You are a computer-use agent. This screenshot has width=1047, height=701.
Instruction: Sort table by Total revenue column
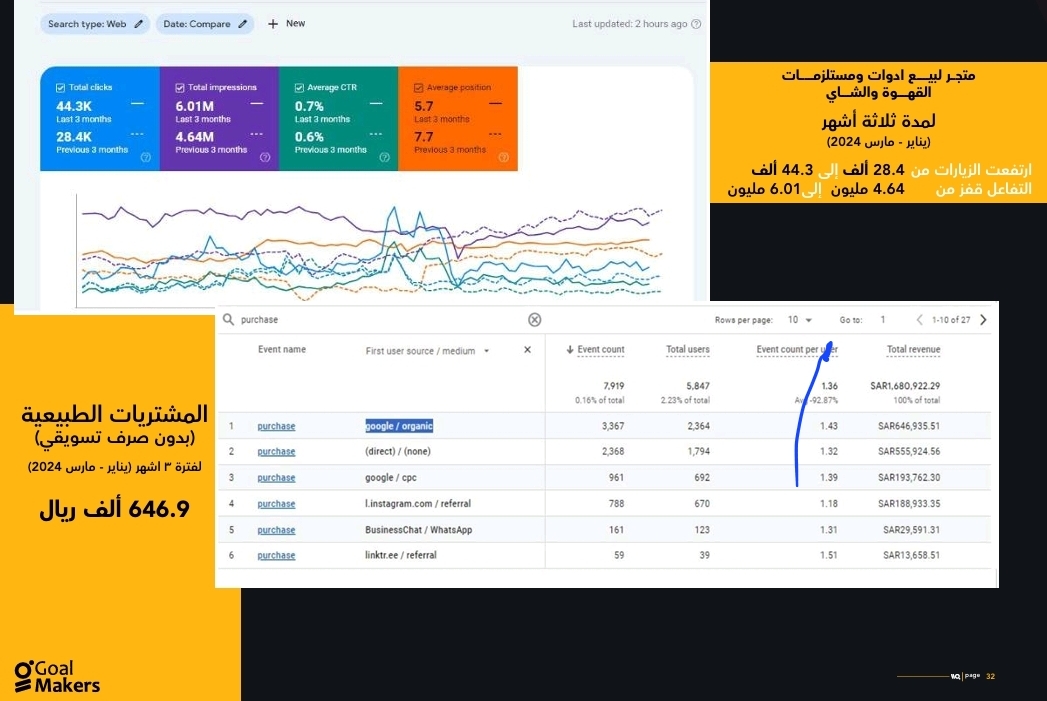click(913, 350)
